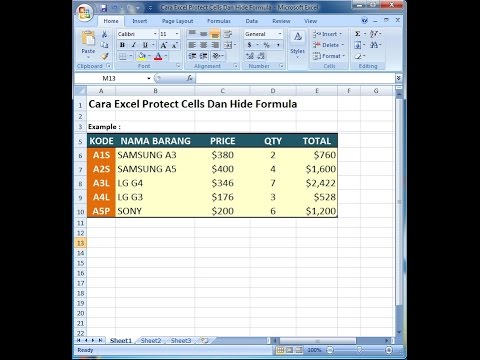Align text left
The height and width of the screenshot is (360, 480).
tap(192, 45)
